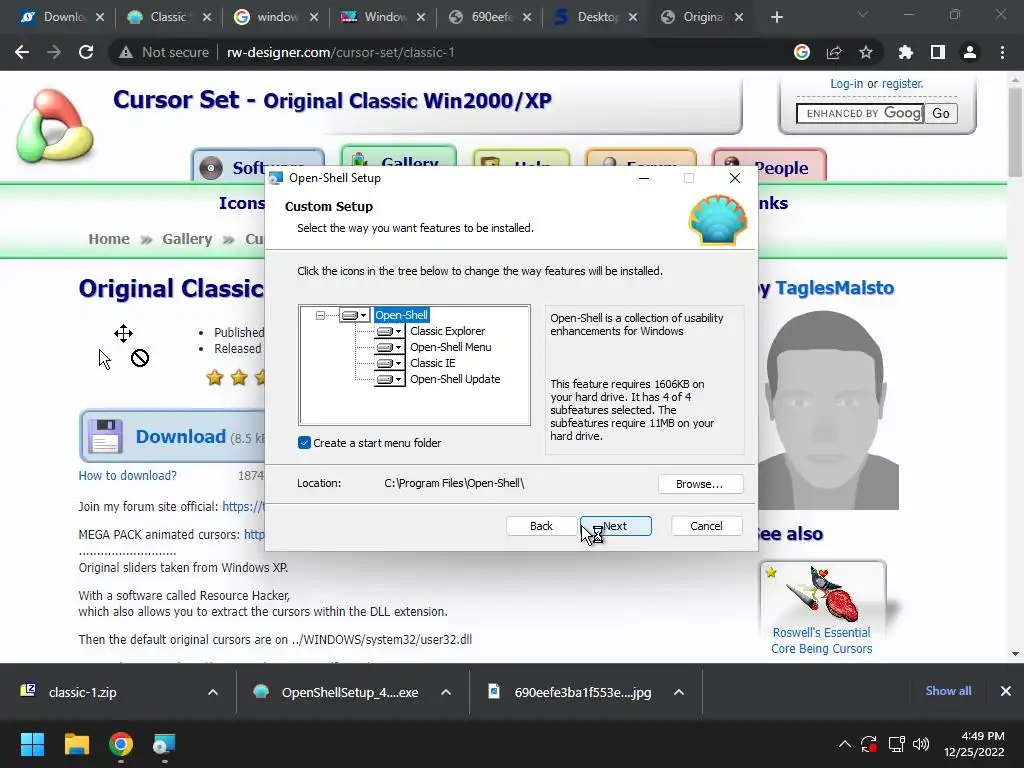The height and width of the screenshot is (768, 1024).
Task: Open Roswell's Essential Core Being Cursors thumbnail
Action: click(x=822, y=593)
